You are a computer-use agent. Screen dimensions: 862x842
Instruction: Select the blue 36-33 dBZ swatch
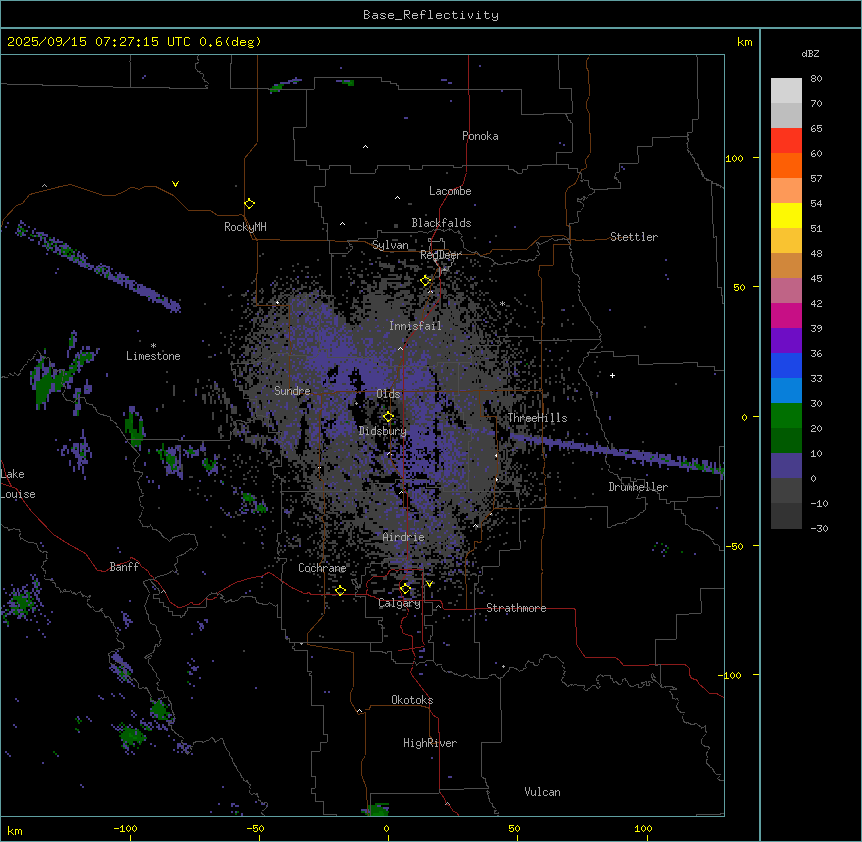[786, 365]
